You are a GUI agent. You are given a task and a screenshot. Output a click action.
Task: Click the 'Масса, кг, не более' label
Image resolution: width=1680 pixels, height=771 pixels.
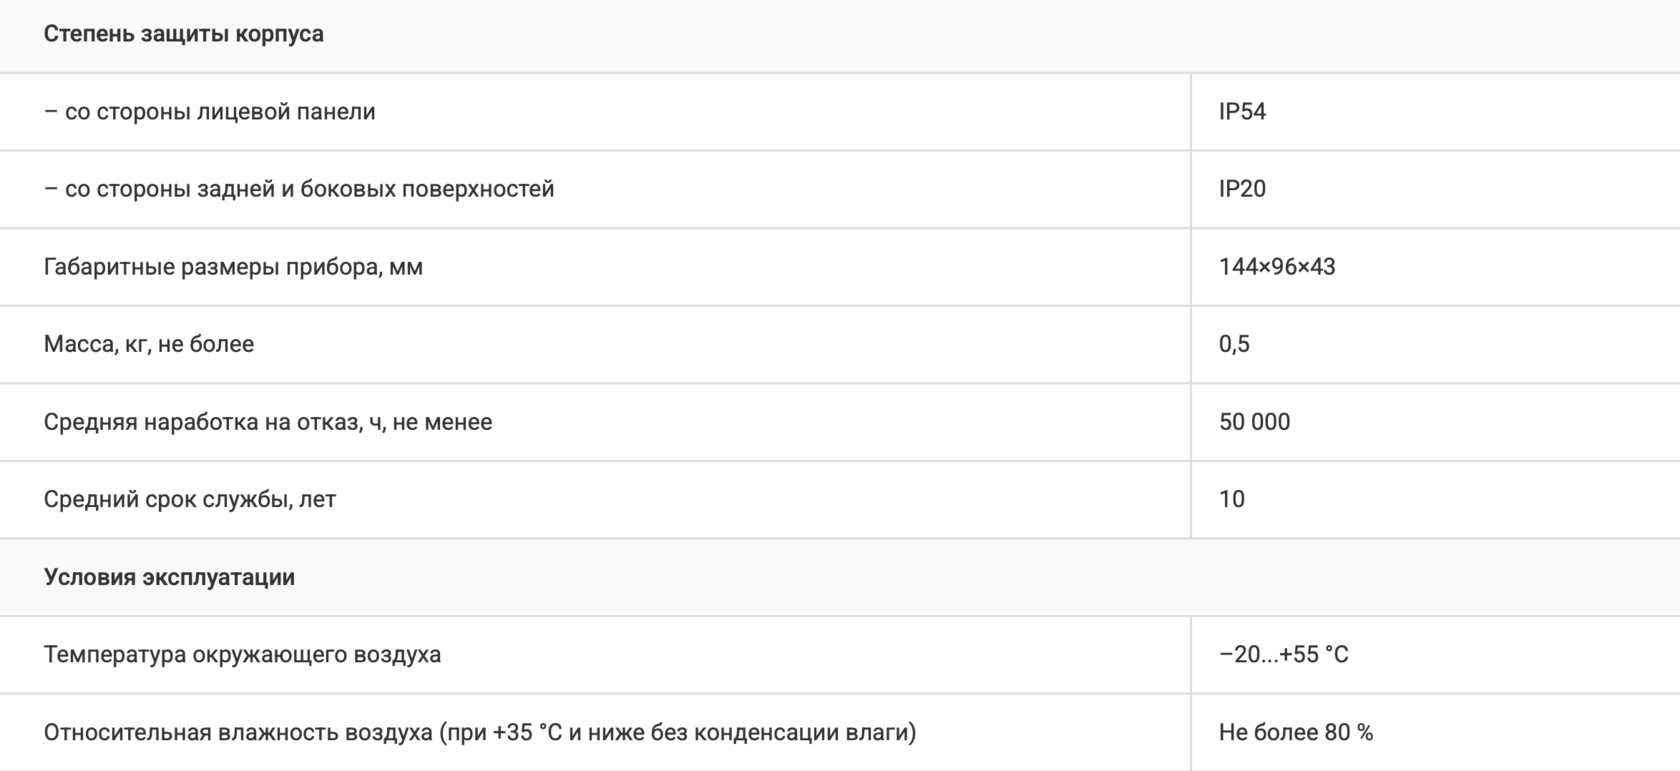[x=149, y=344]
